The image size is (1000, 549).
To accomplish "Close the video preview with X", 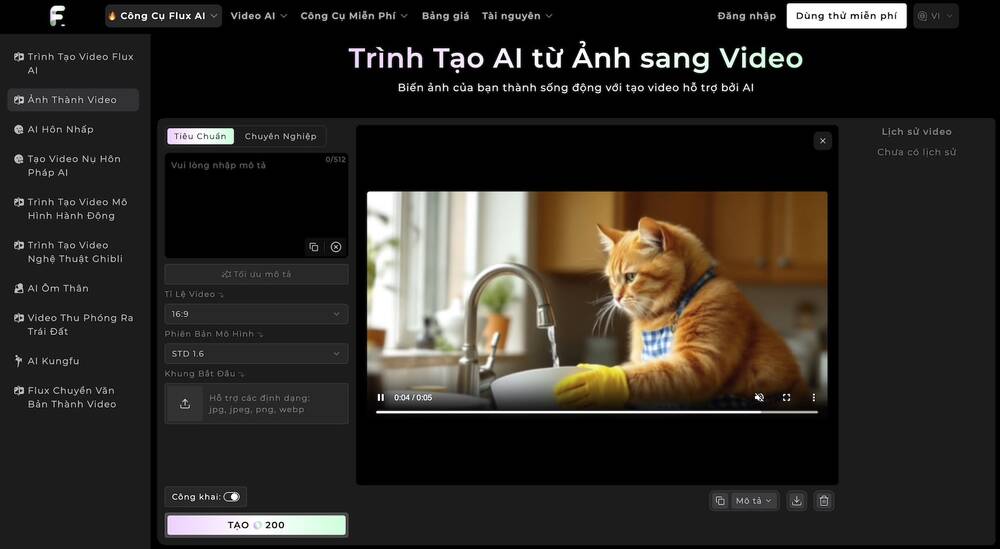I will 823,141.
